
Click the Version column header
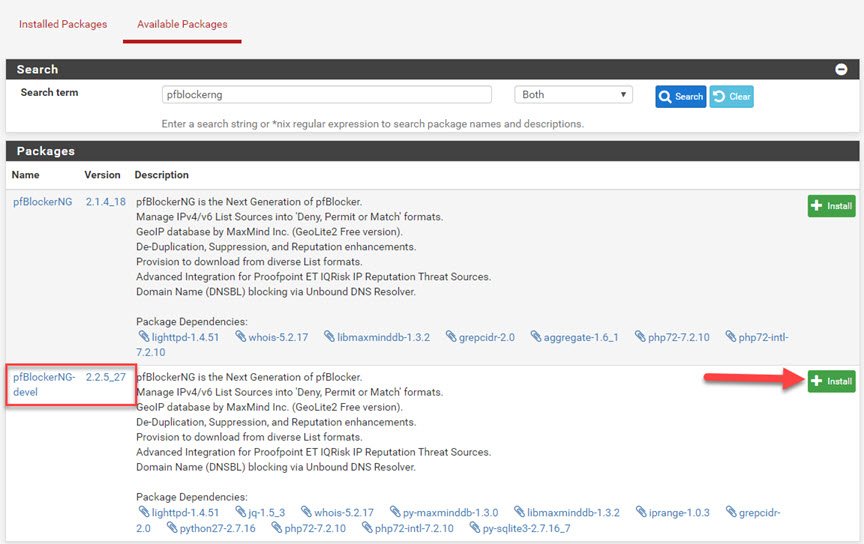click(x=102, y=175)
